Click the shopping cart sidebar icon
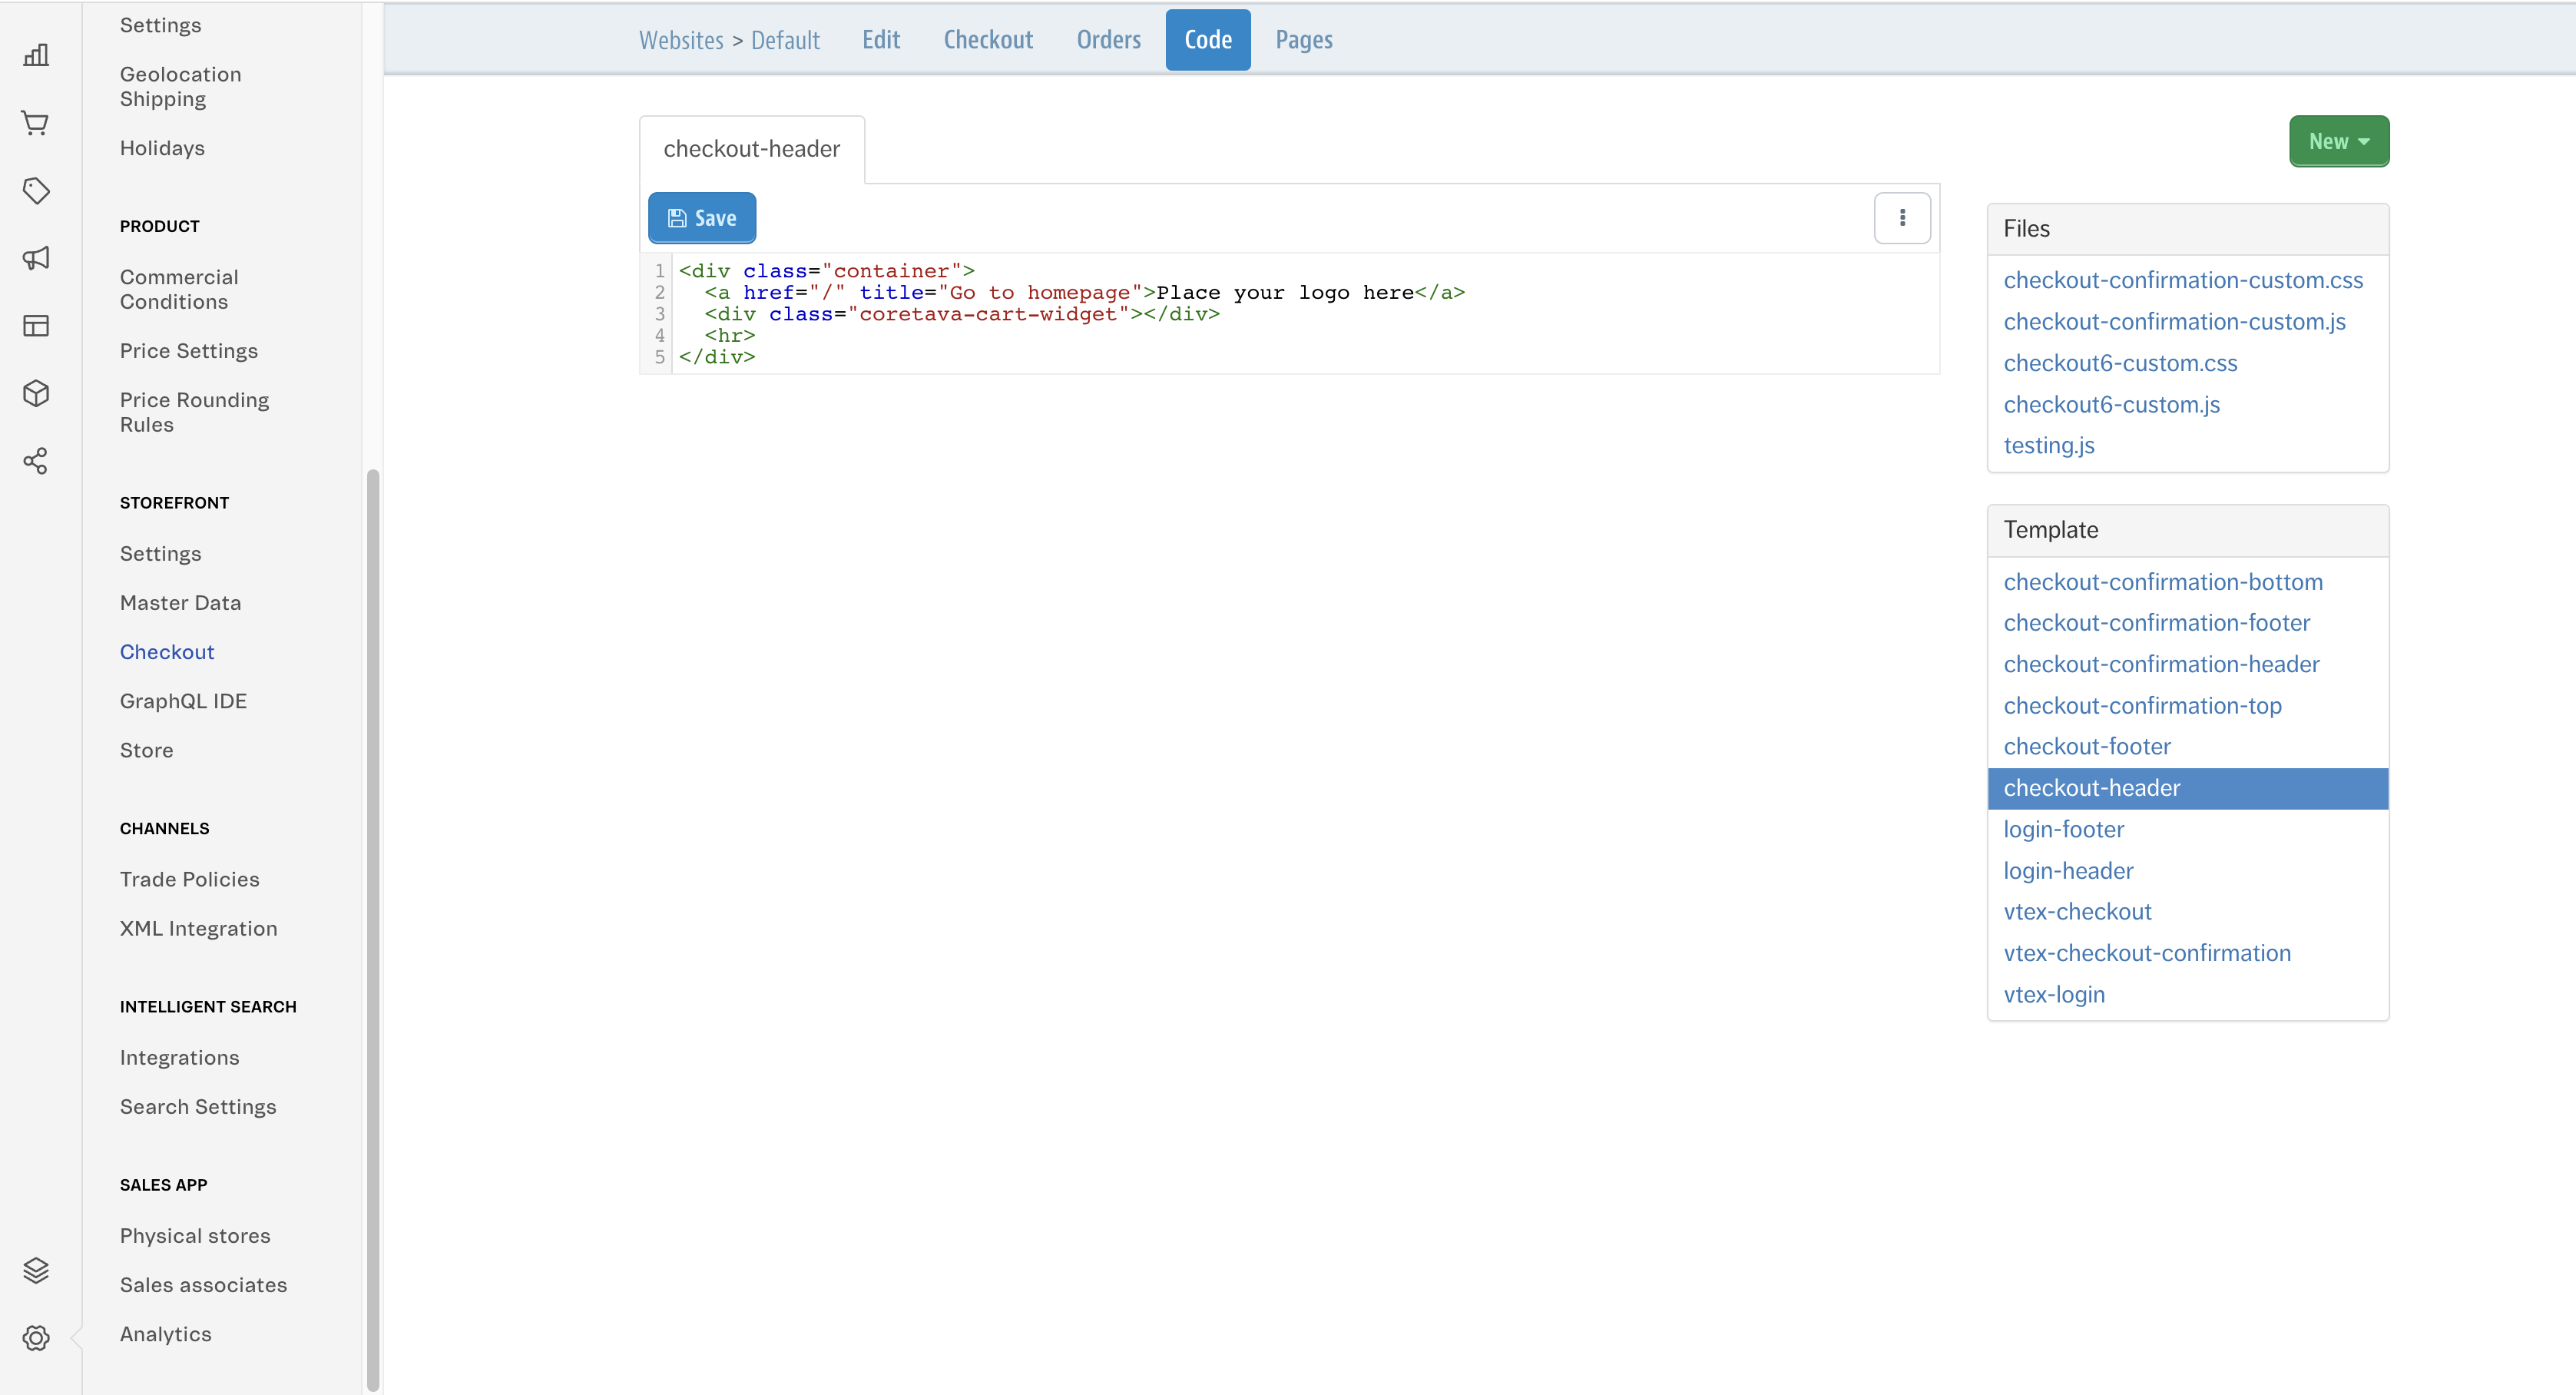Image resolution: width=2576 pixels, height=1395 pixels. tap(36, 123)
